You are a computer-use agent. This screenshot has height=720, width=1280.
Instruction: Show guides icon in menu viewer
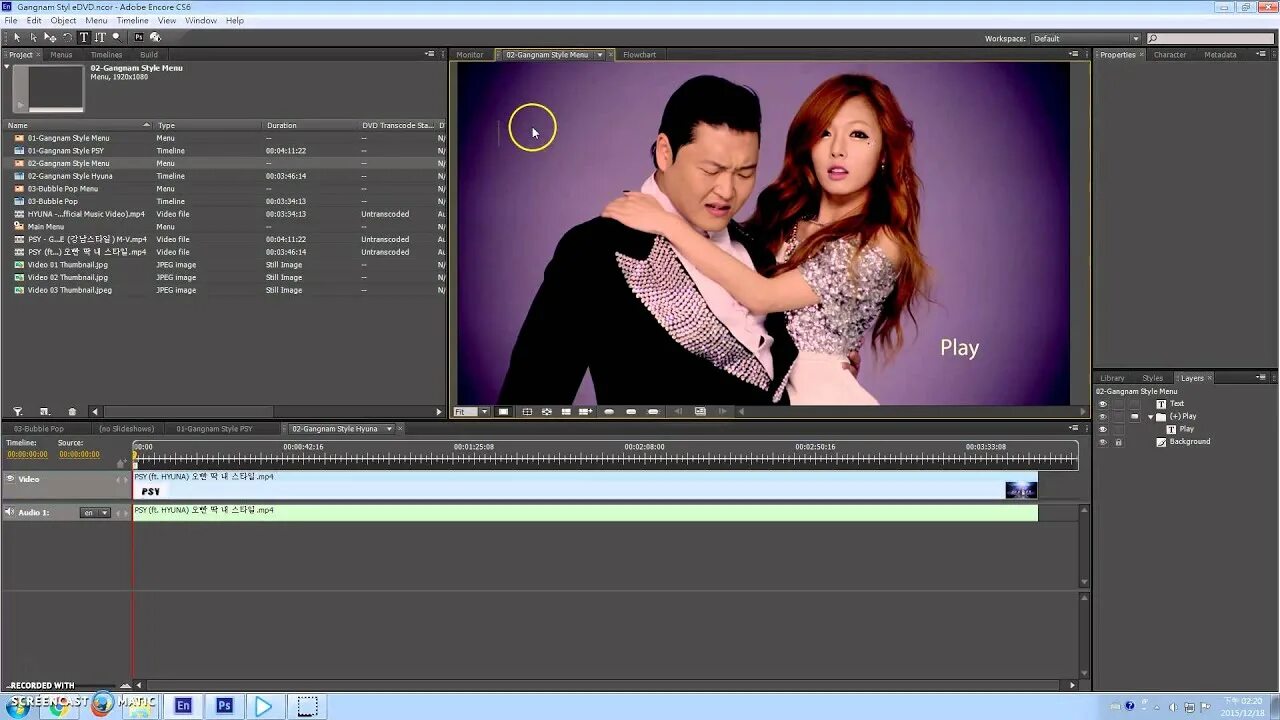point(566,412)
